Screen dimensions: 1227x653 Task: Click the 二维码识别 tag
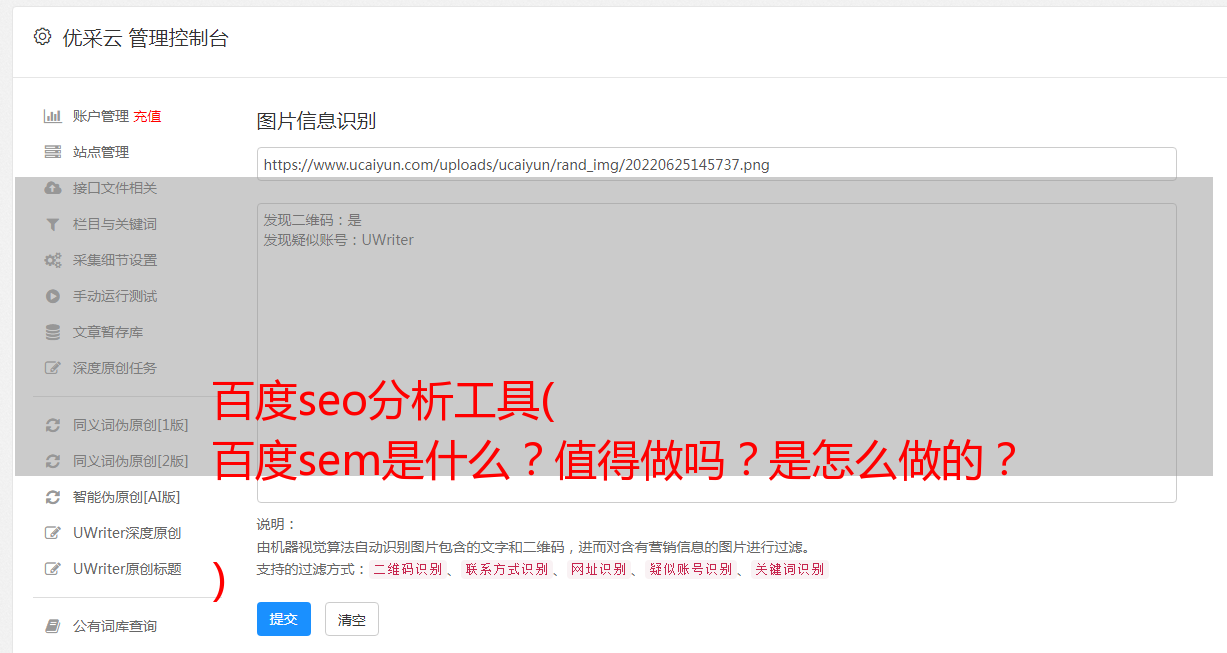pos(406,569)
